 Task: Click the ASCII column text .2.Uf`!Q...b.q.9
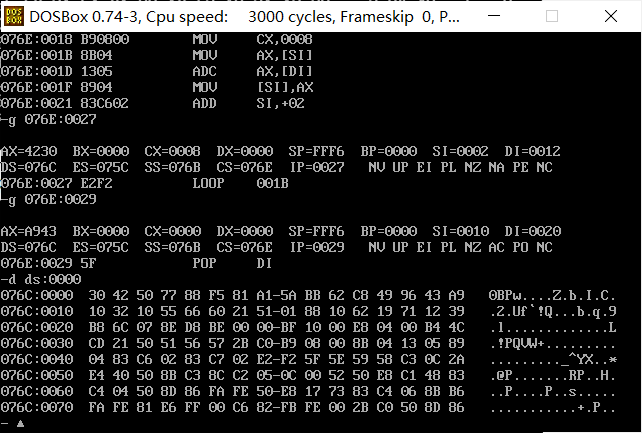click(552, 311)
